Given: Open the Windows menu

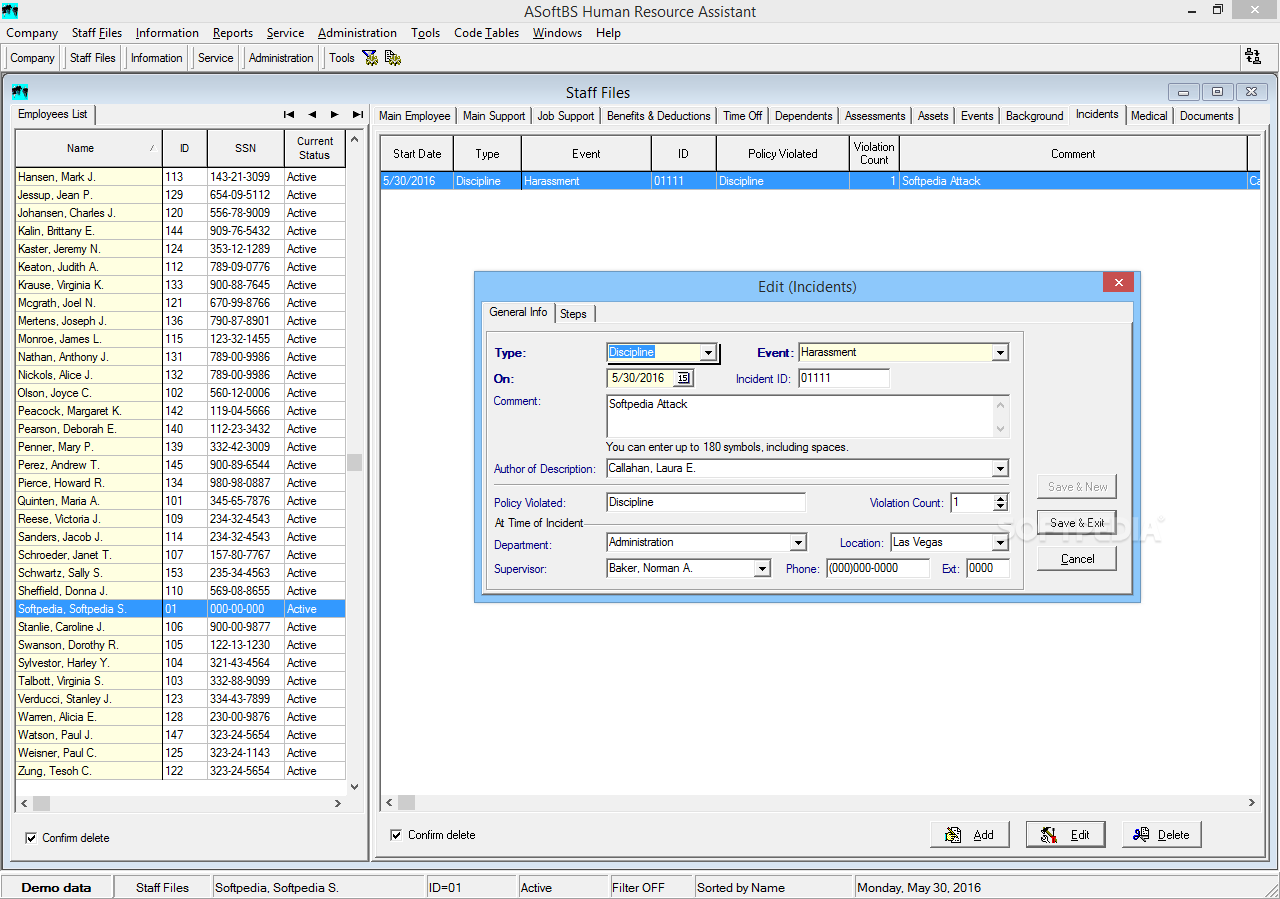Looking at the screenshot, I should point(557,33).
